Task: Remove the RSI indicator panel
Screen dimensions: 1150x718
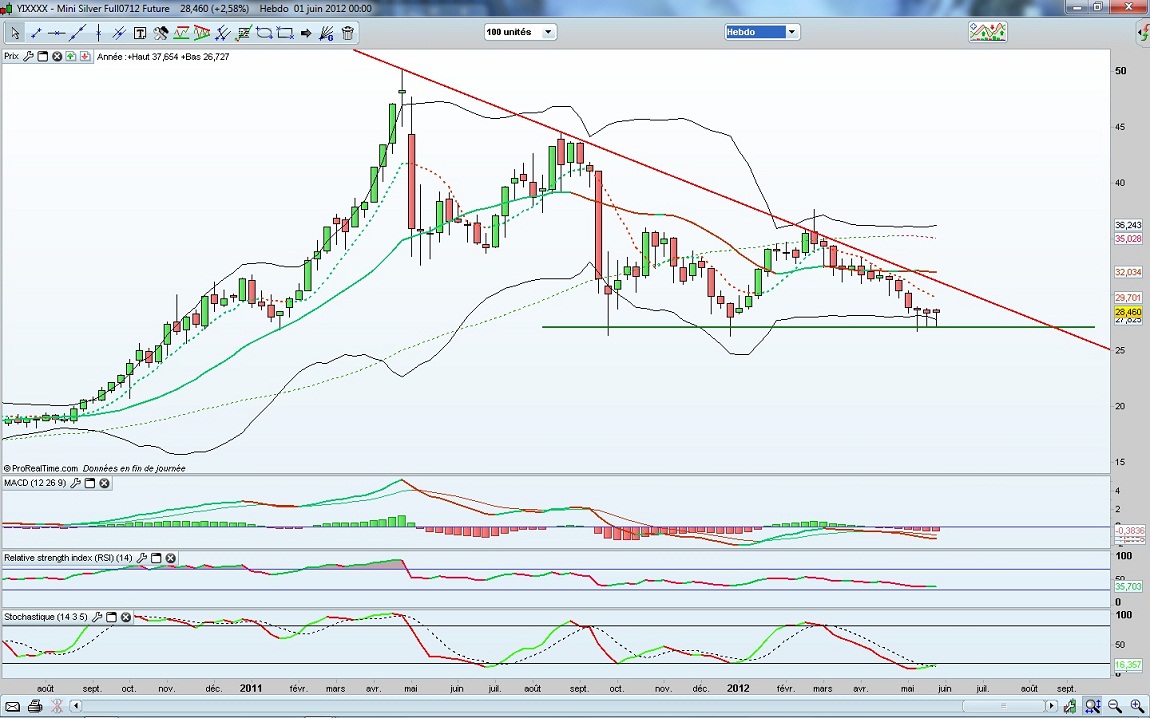Action: coord(170,557)
